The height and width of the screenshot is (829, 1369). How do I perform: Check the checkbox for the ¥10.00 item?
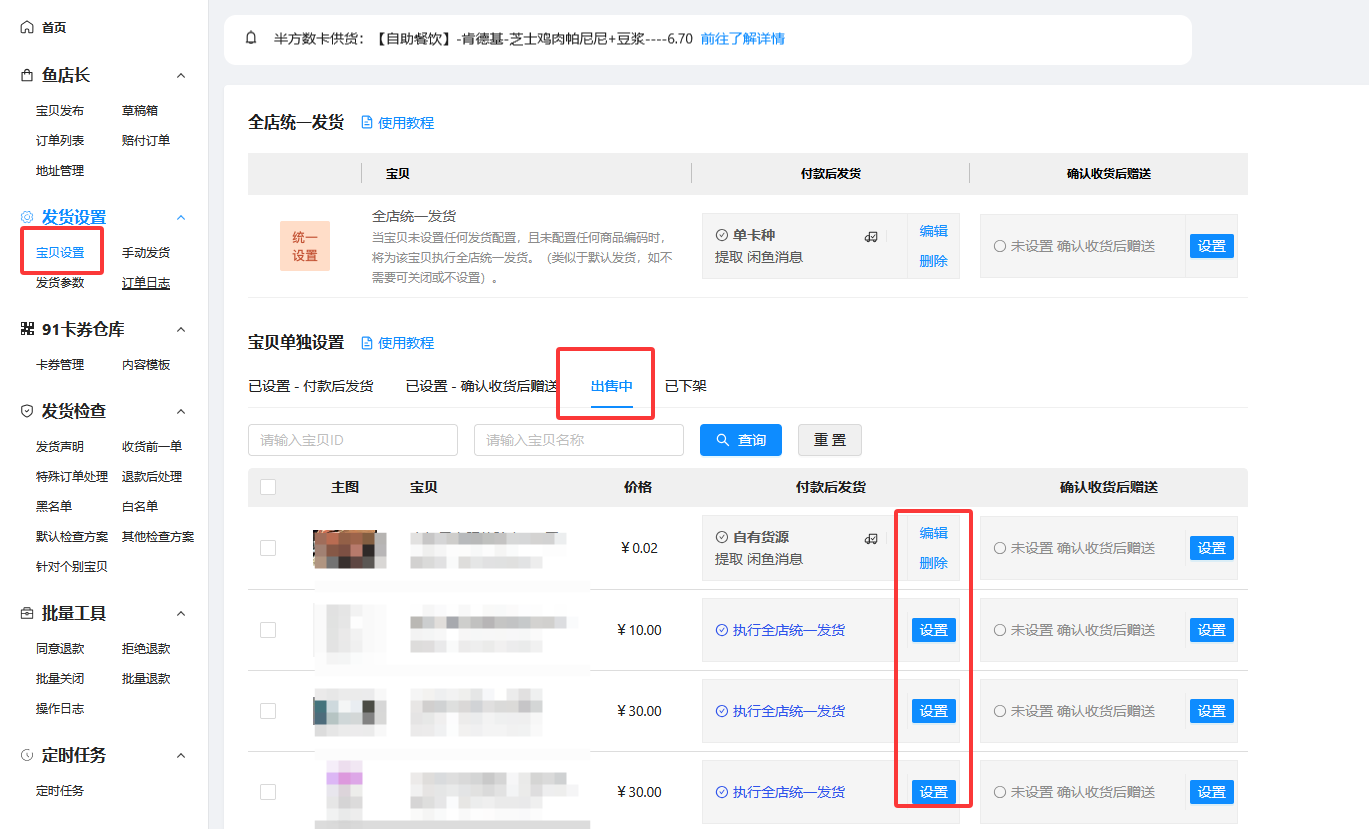(x=268, y=630)
